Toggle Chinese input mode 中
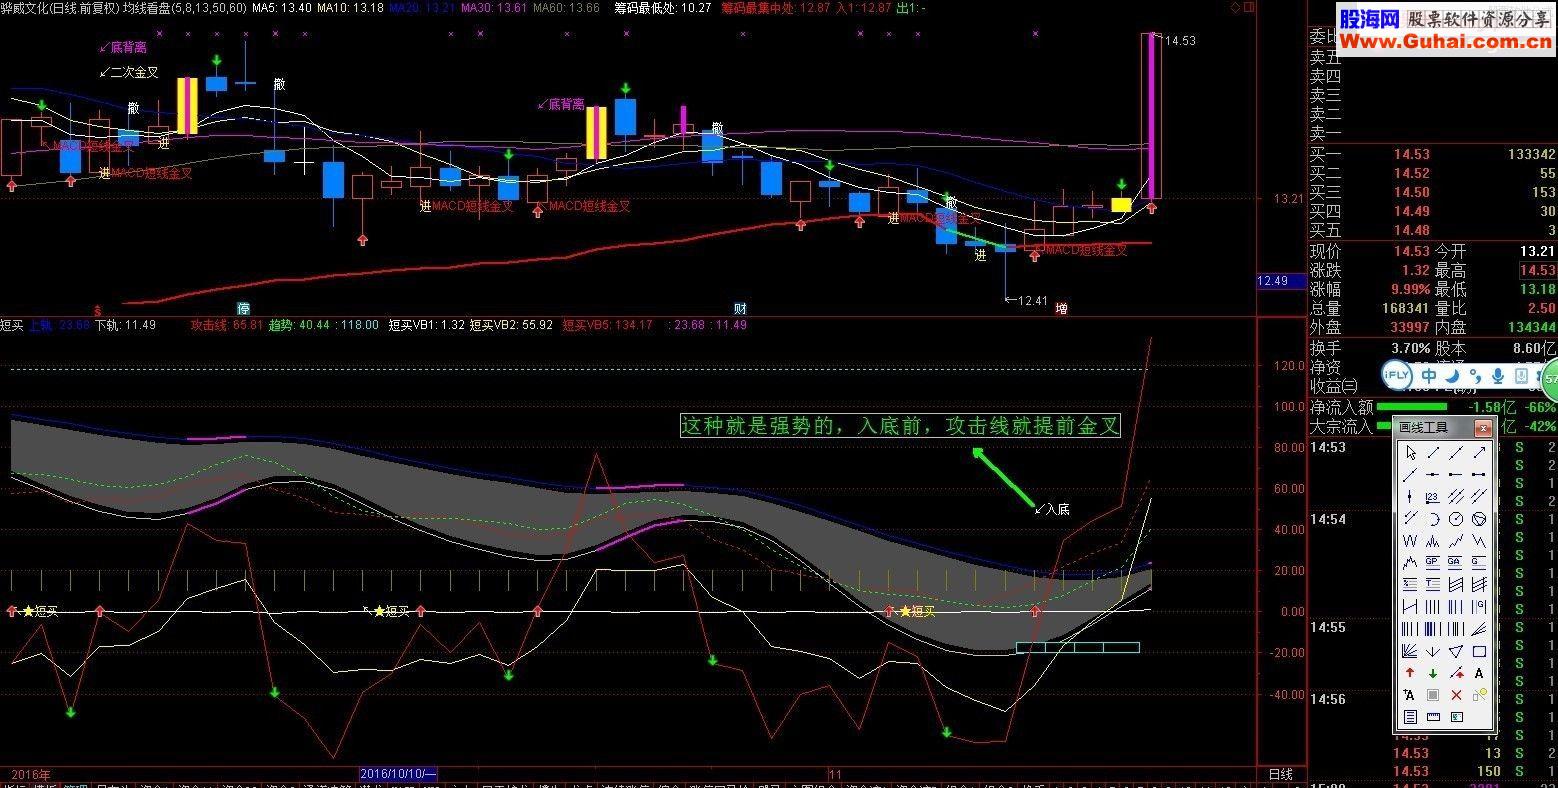The width and height of the screenshot is (1558, 788). coord(1430,376)
